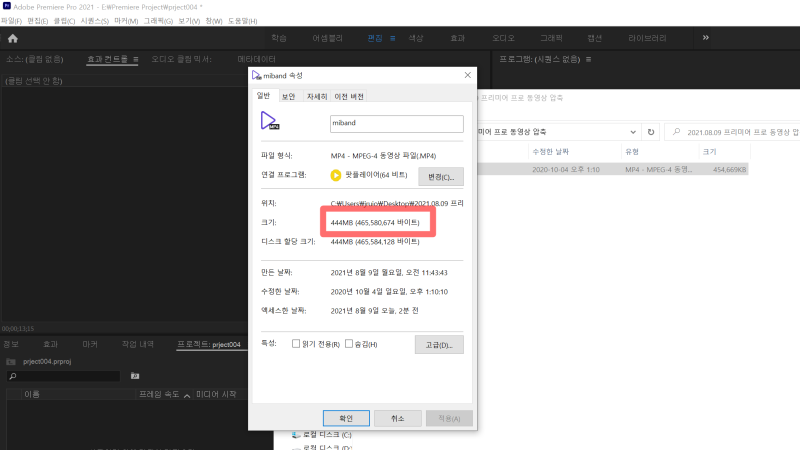The height and width of the screenshot is (450, 800).
Task: Switch to the 색상 workspace
Action: (416, 38)
